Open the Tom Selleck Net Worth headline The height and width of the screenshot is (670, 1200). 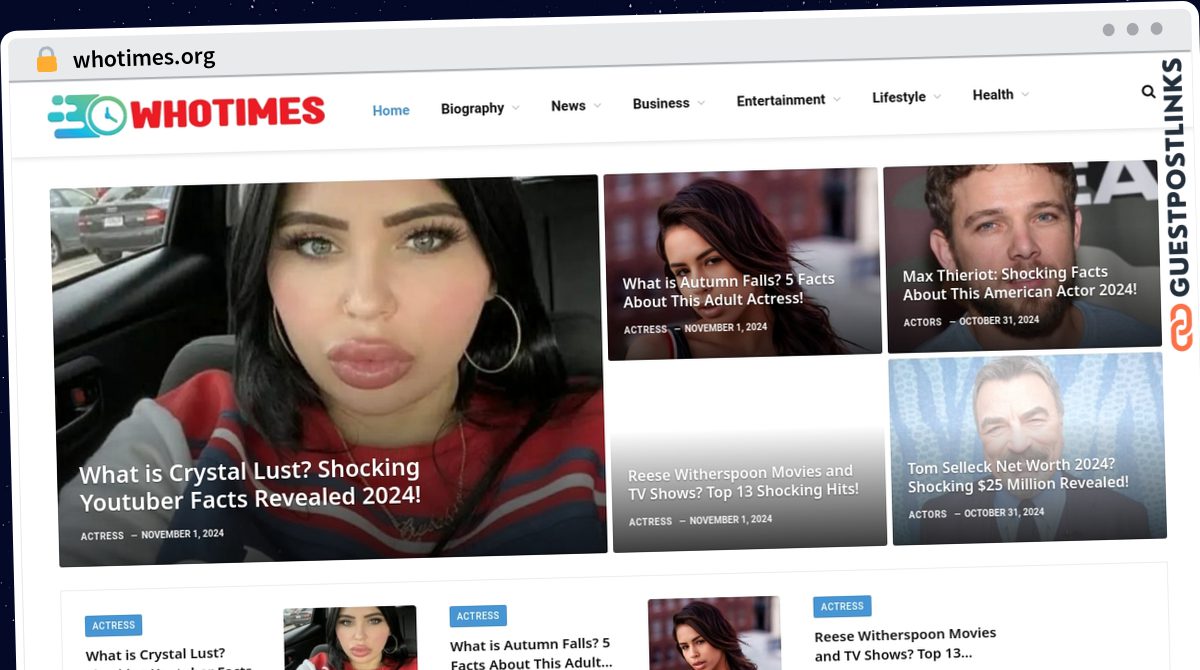pyautogui.click(x=1018, y=476)
